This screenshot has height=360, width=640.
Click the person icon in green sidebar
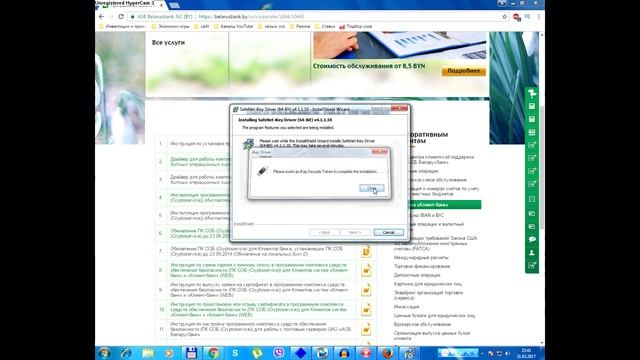[532, 253]
